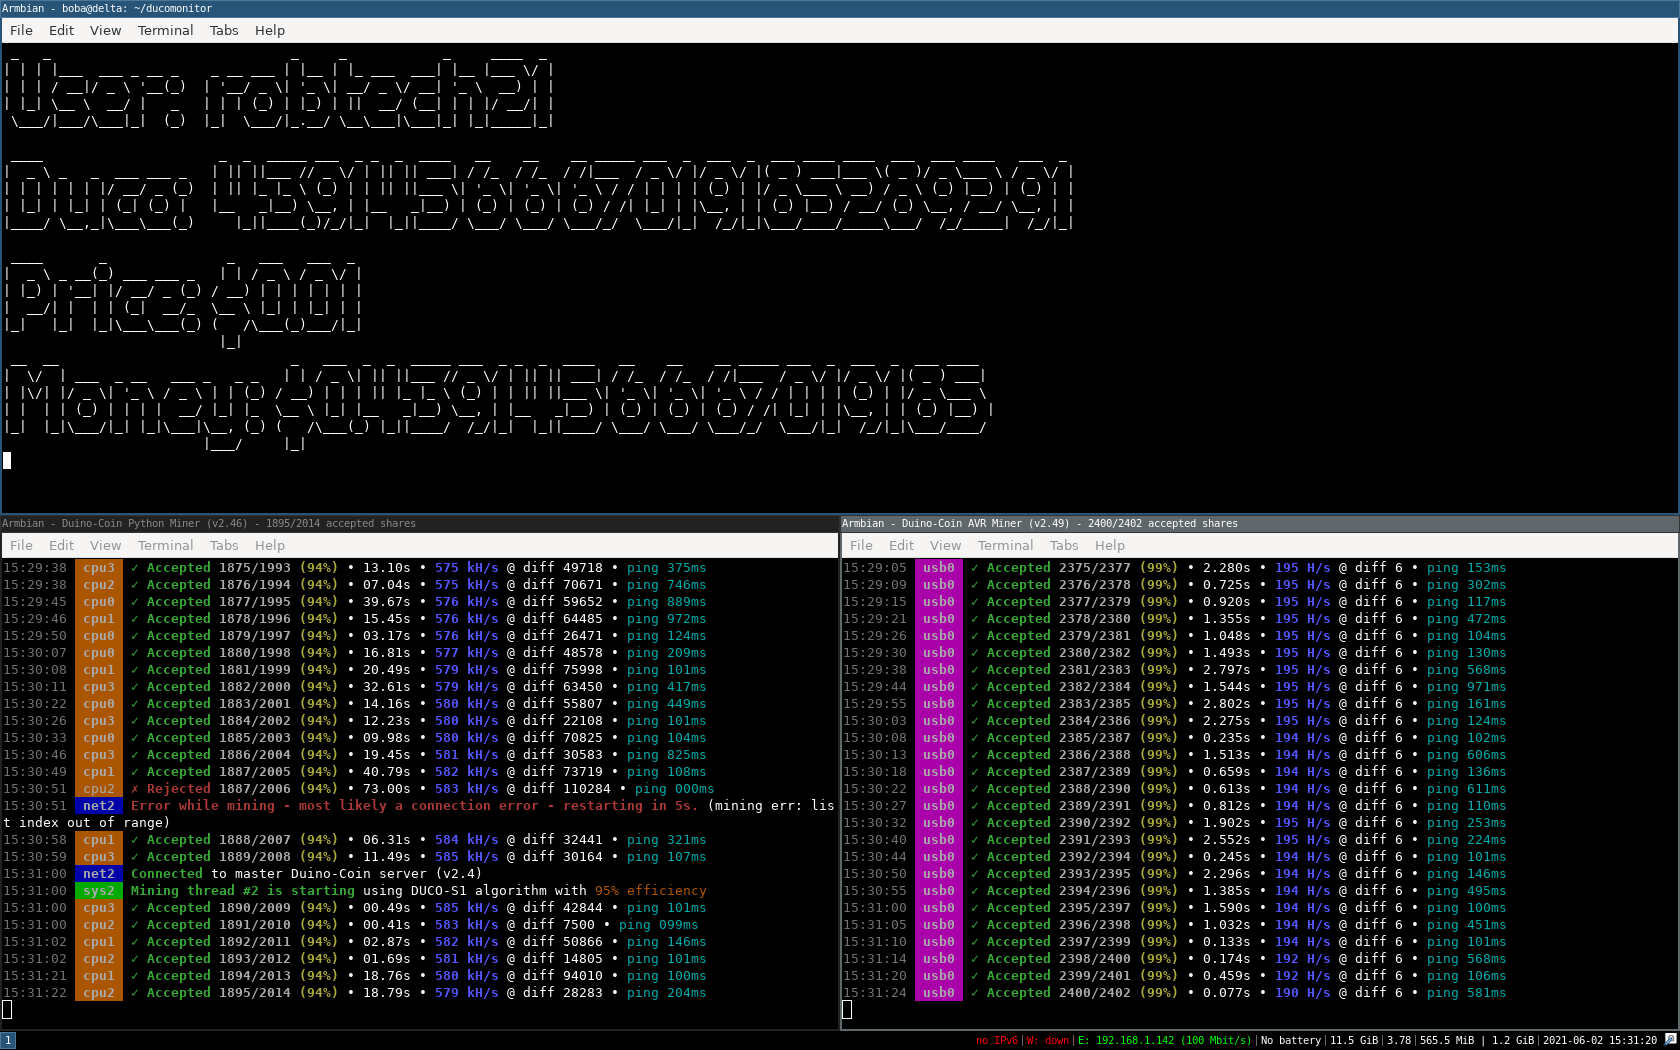Click cursor block in AVR Miner terminal
The height and width of the screenshot is (1050, 1680).
(x=847, y=1010)
